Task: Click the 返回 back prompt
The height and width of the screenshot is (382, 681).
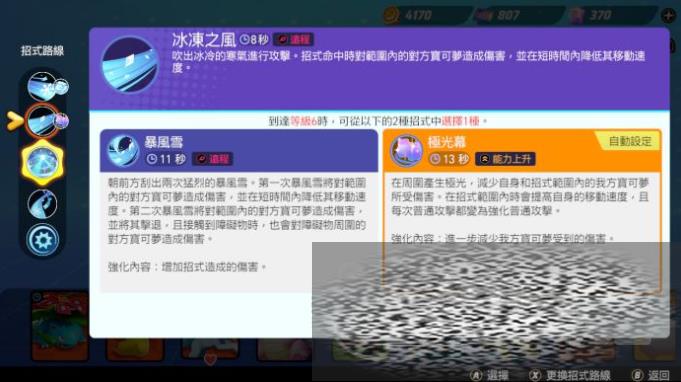Action: pyautogui.click(x=651, y=375)
